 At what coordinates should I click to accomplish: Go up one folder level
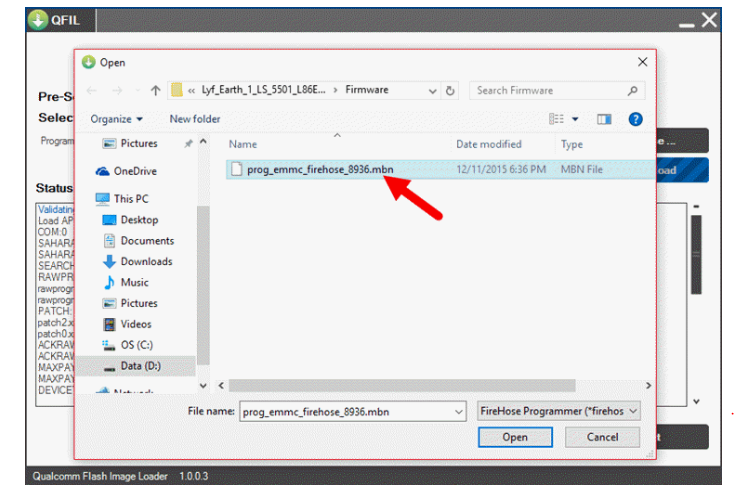(155, 90)
